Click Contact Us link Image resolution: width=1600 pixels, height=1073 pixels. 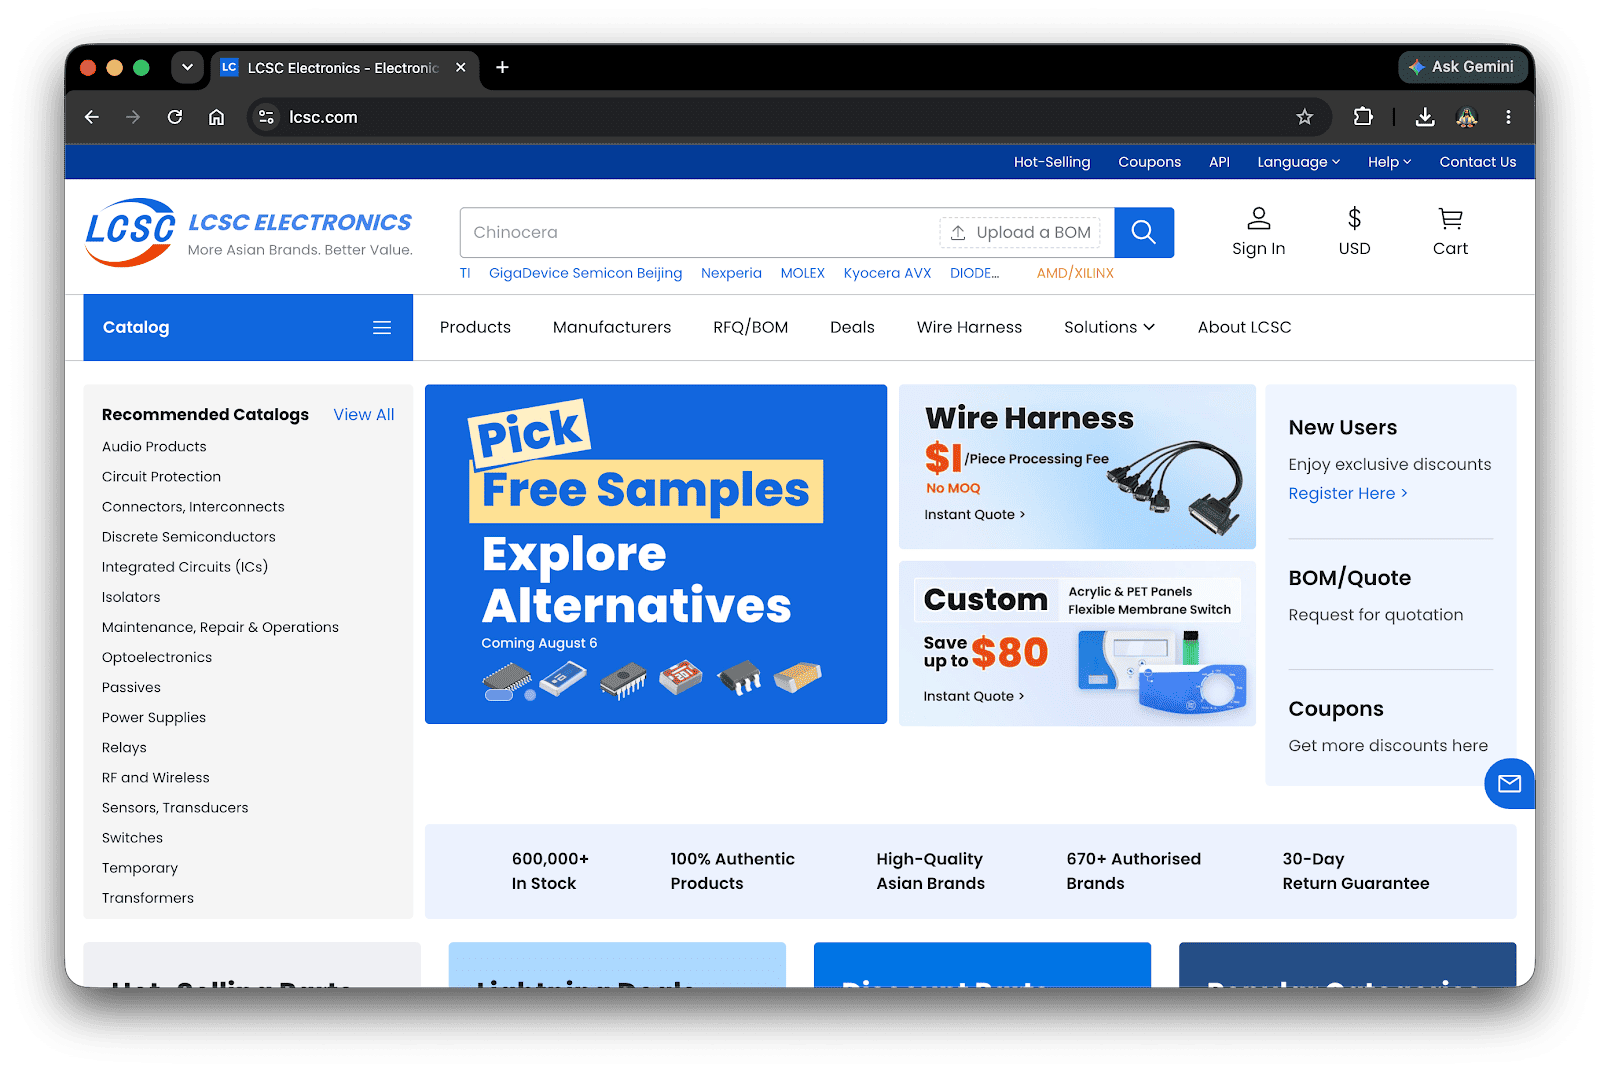1477,162
